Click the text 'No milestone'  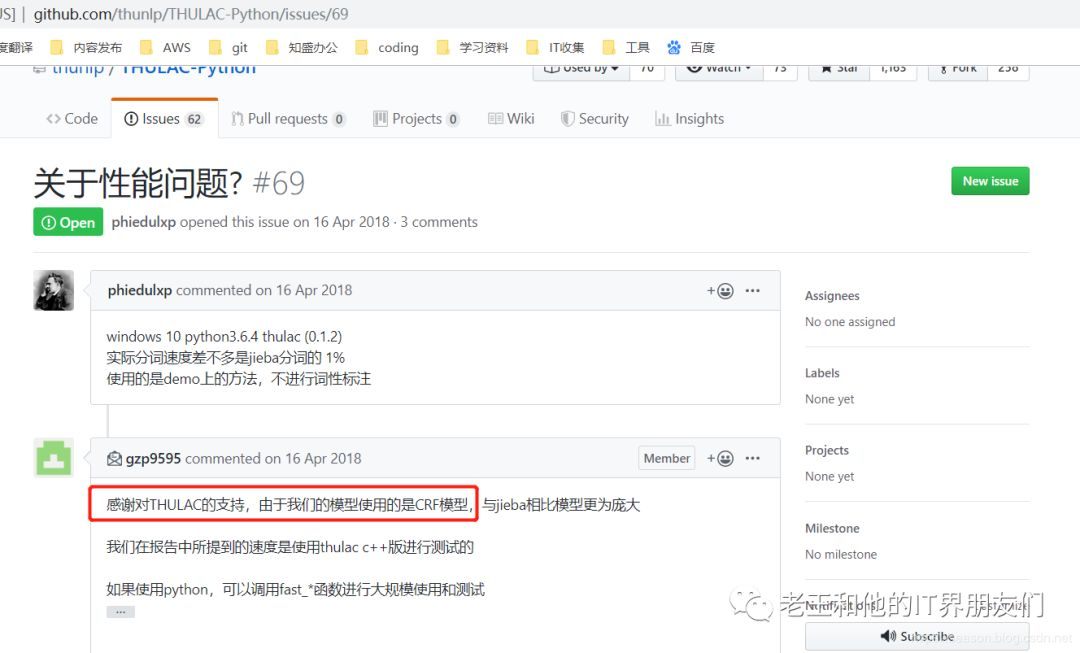click(841, 554)
